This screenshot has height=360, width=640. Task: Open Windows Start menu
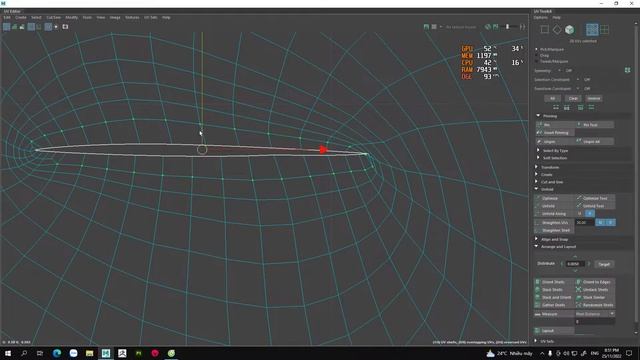[8, 353]
